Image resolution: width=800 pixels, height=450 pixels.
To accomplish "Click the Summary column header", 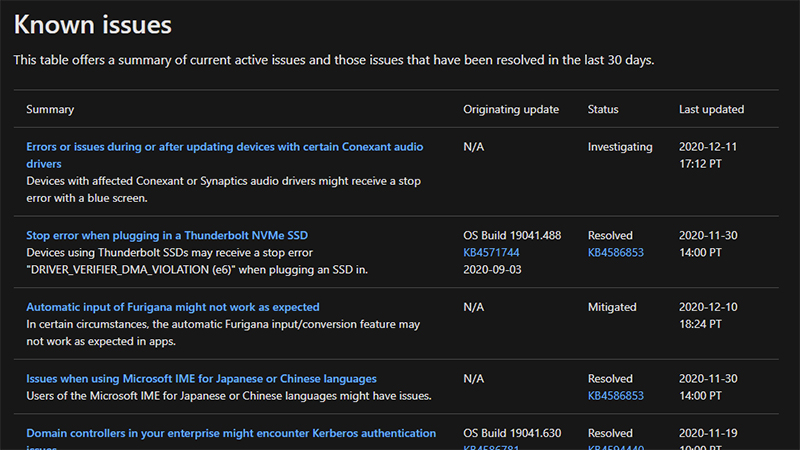I will 50,109.
